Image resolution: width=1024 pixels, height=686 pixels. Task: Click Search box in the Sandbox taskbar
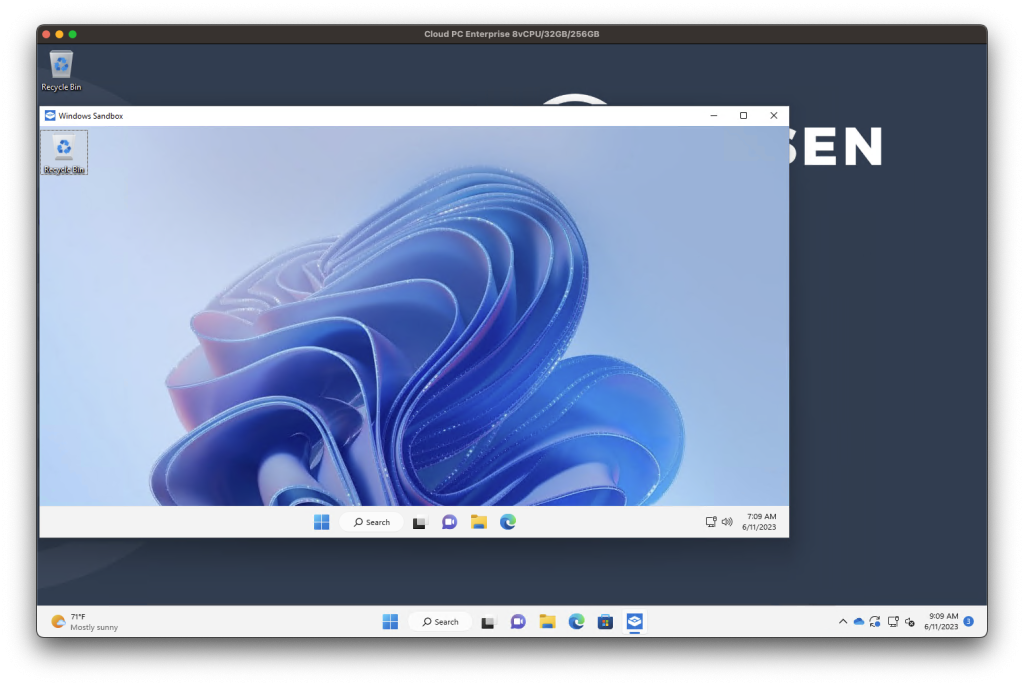[371, 522]
